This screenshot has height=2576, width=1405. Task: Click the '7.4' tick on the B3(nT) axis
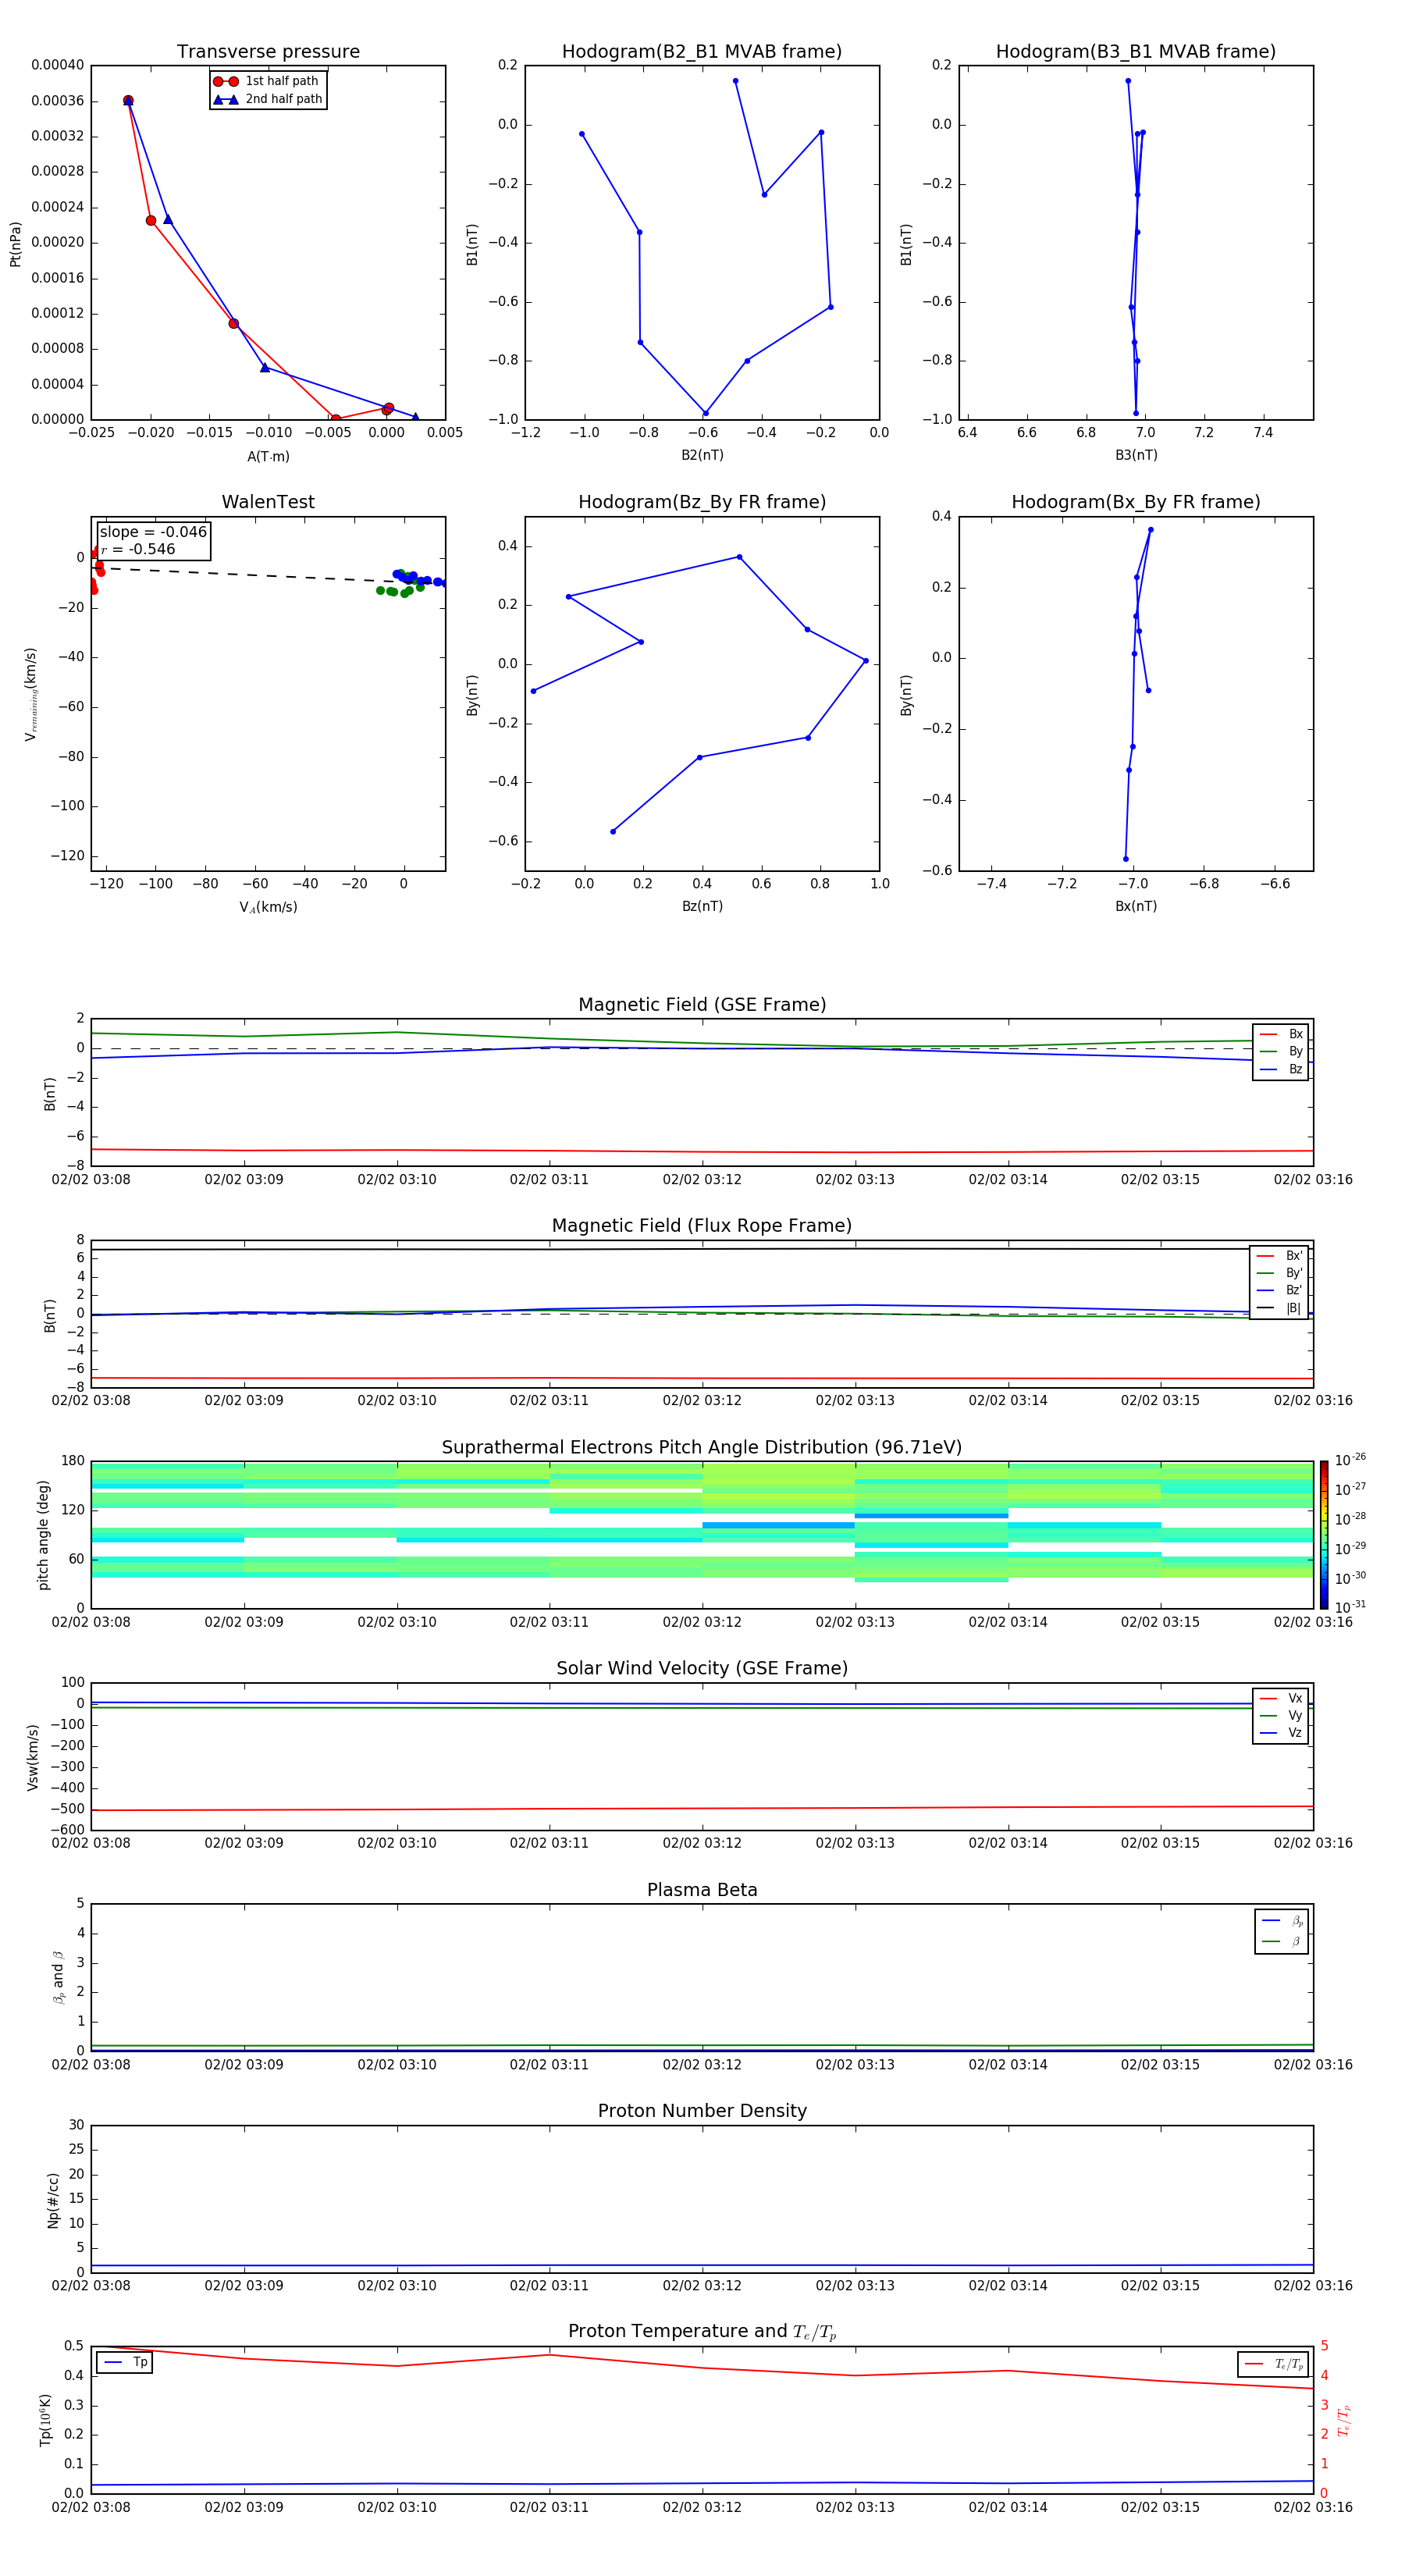tap(1263, 433)
